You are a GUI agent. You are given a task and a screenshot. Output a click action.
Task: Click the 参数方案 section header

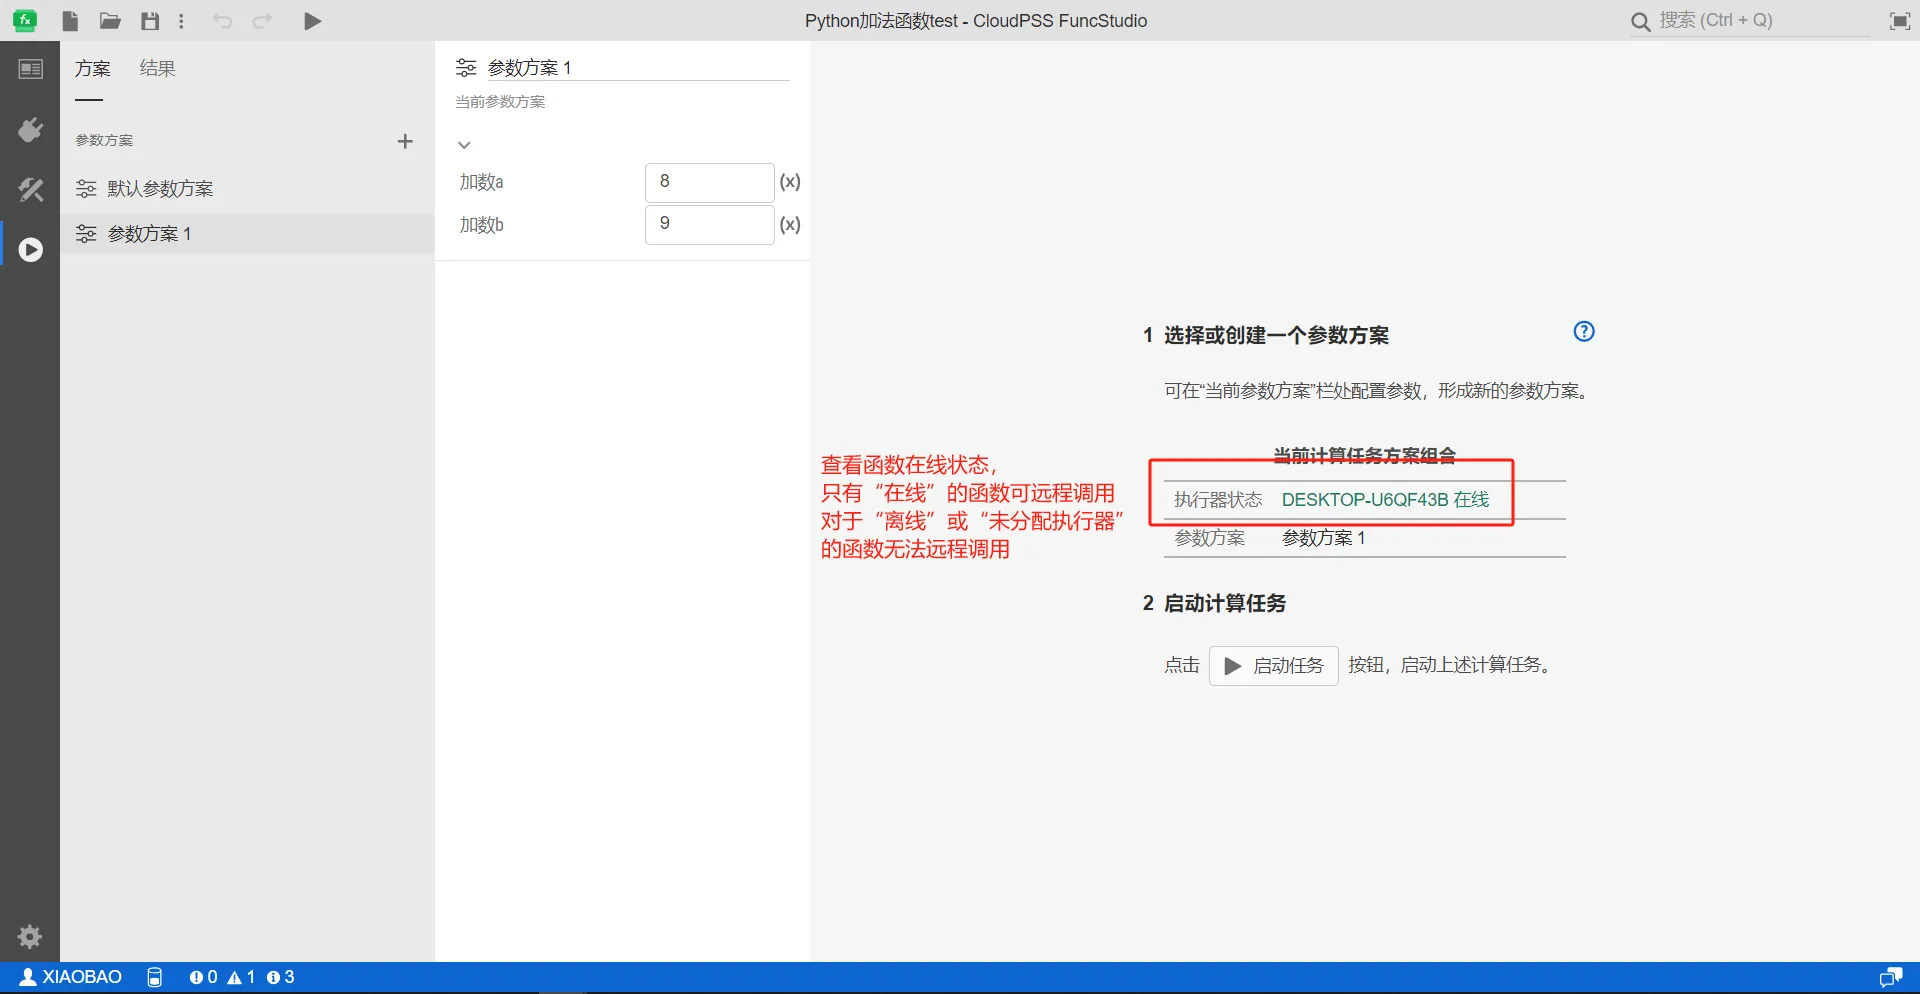point(104,140)
